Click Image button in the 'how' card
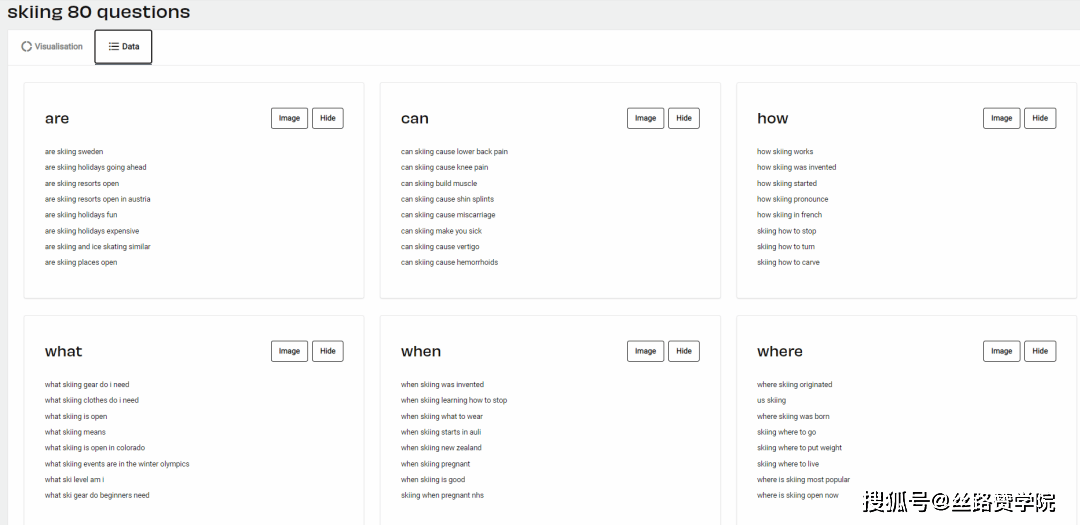 pos(1001,118)
